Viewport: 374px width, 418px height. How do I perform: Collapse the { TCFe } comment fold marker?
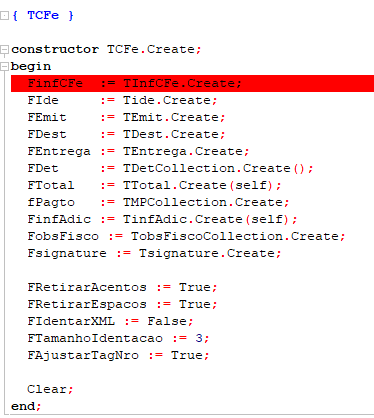4,15
